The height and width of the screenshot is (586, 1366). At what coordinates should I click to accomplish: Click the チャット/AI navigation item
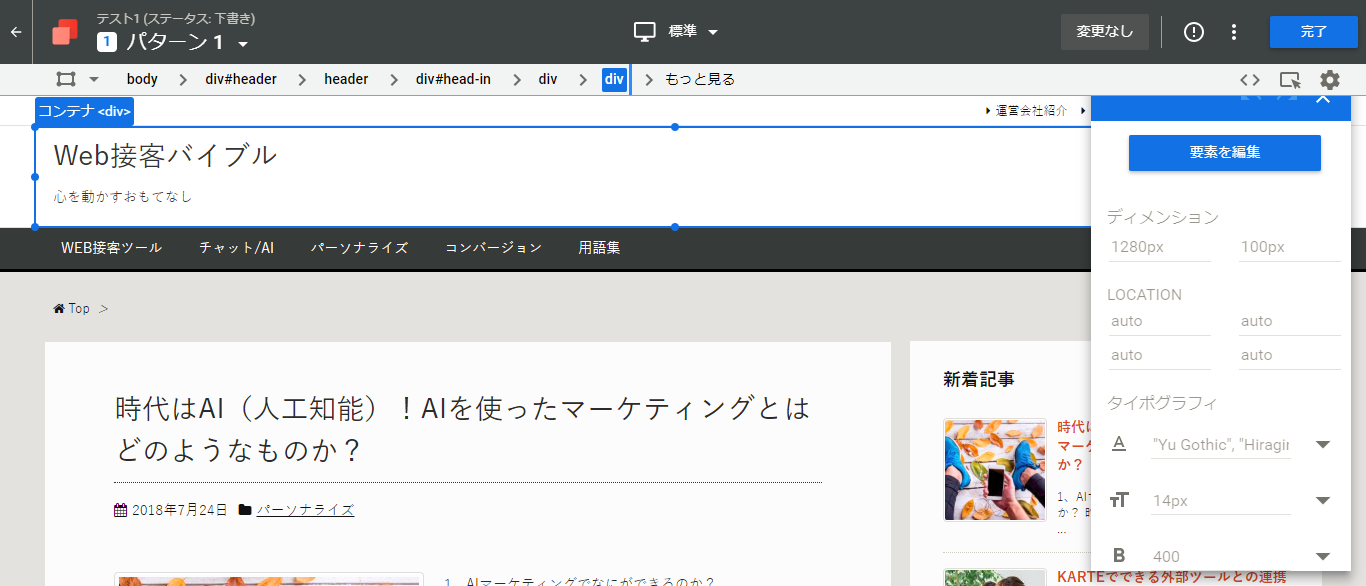click(236, 248)
